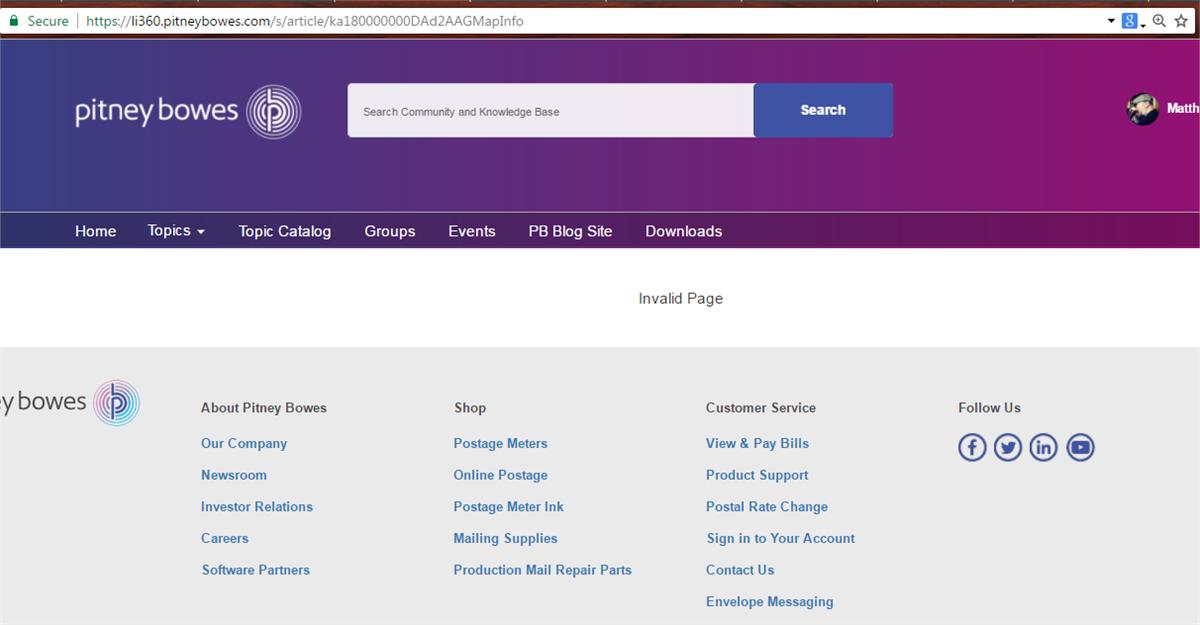Image resolution: width=1200 pixels, height=625 pixels.
Task: Open the Contact Us link
Action: coord(740,570)
